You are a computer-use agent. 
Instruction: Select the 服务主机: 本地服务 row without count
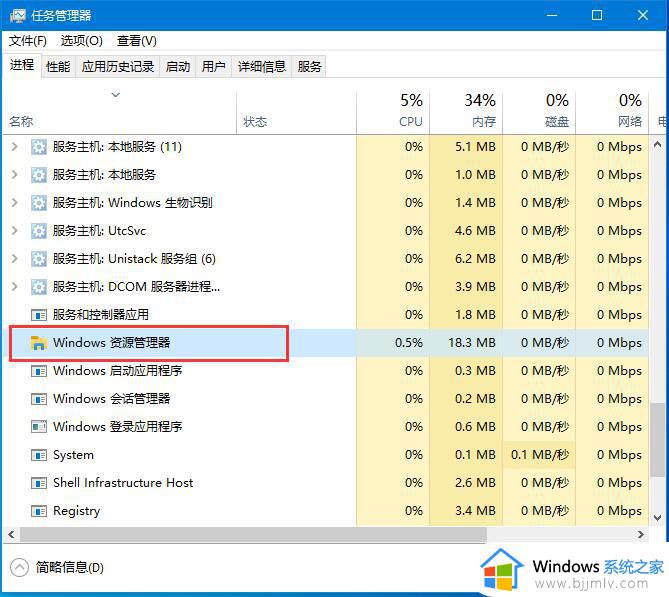(x=326, y=175)
